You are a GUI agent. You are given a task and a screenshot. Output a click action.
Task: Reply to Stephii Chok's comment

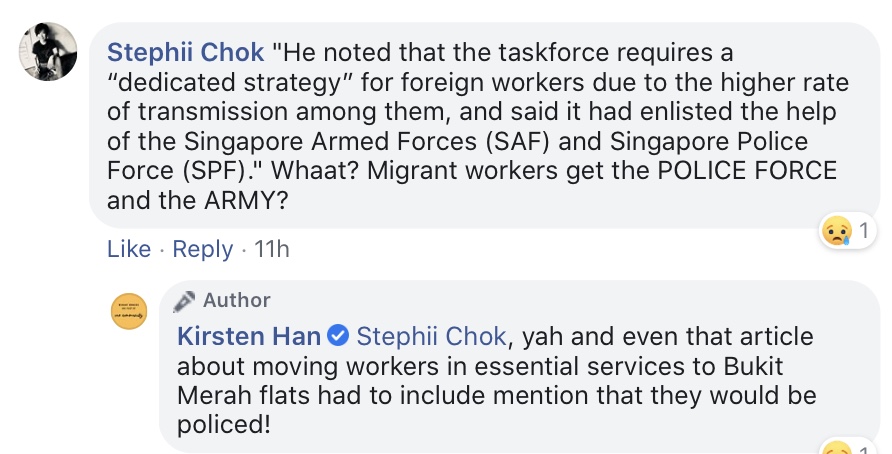click(x=203, y=249)
